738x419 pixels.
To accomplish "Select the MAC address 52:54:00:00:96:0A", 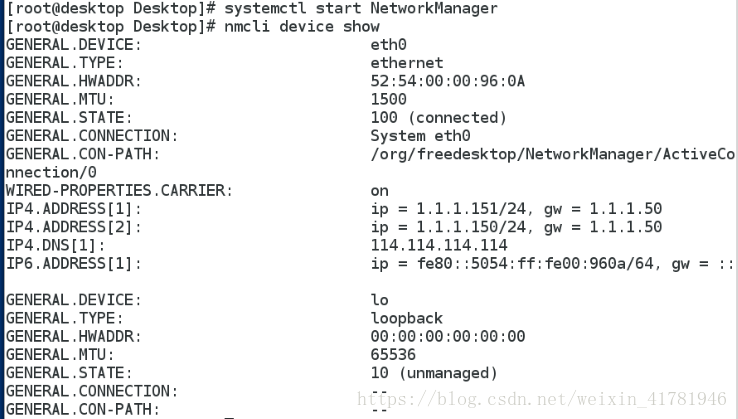I will (x=448, y=81).
